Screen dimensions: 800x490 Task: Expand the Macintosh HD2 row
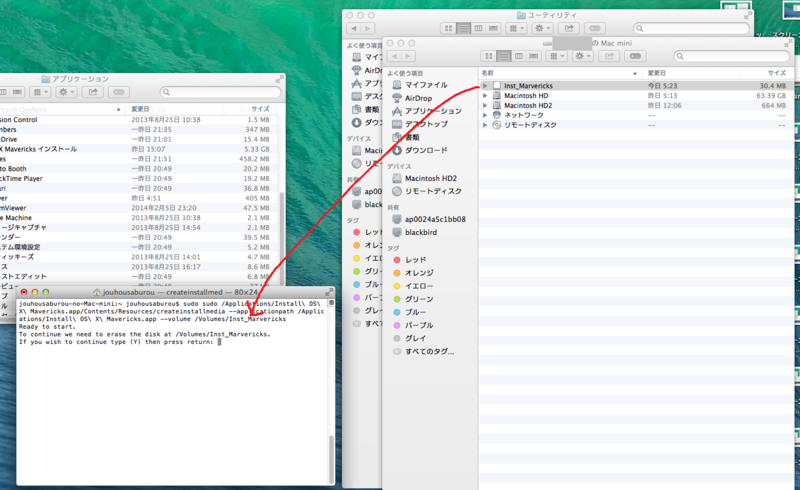485,105
